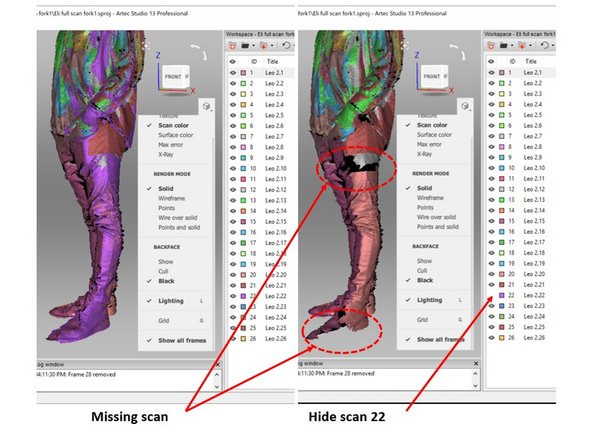Close the left log window
592x444 pixels.
[217, 364]
